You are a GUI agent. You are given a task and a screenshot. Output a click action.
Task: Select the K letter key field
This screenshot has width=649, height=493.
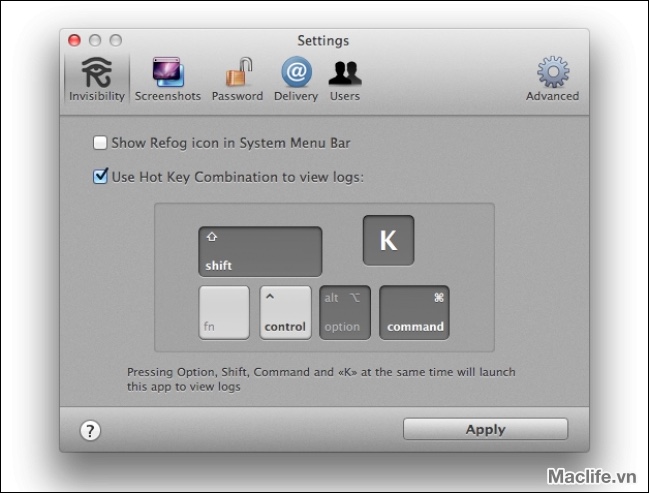(388, 240)
